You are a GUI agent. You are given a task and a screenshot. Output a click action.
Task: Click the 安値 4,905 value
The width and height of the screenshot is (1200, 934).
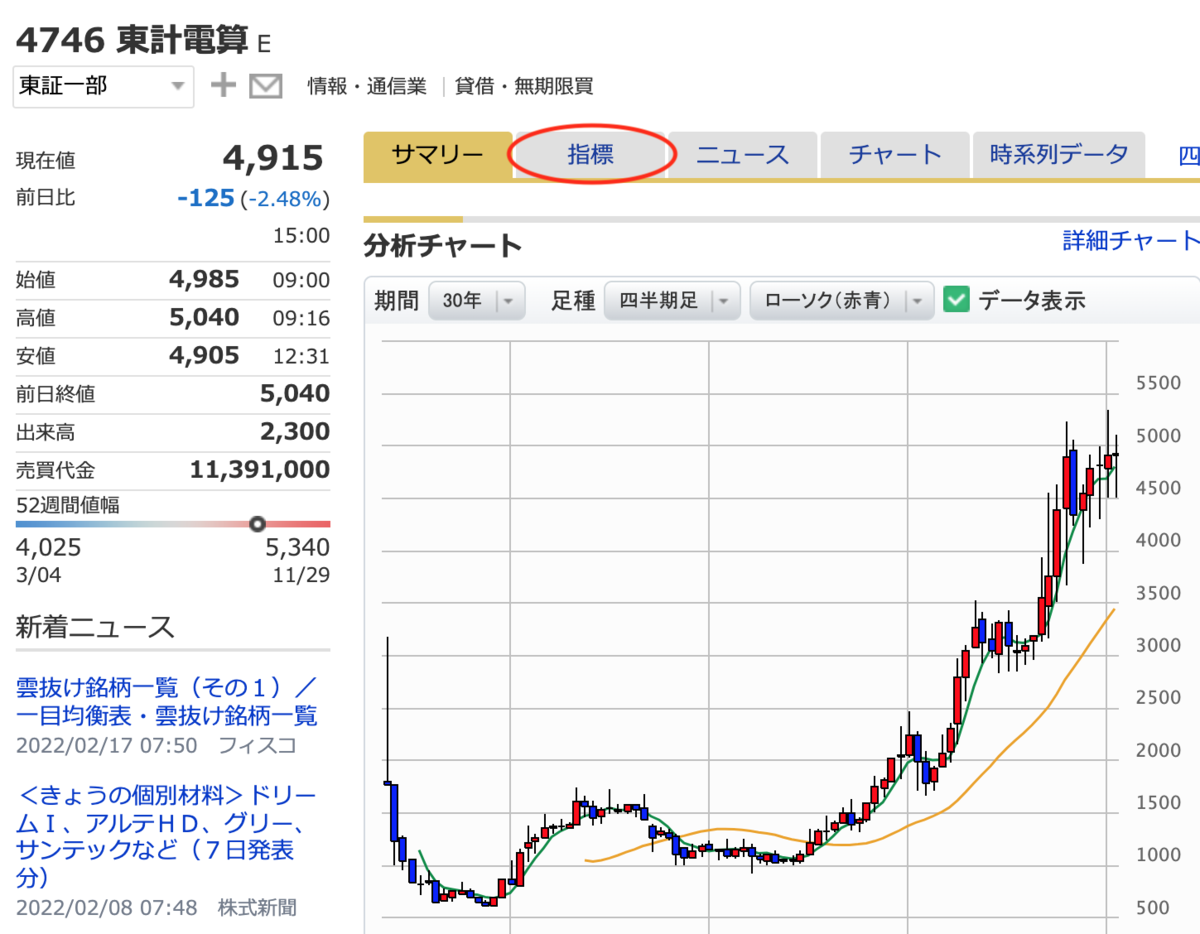coord(204,355)
